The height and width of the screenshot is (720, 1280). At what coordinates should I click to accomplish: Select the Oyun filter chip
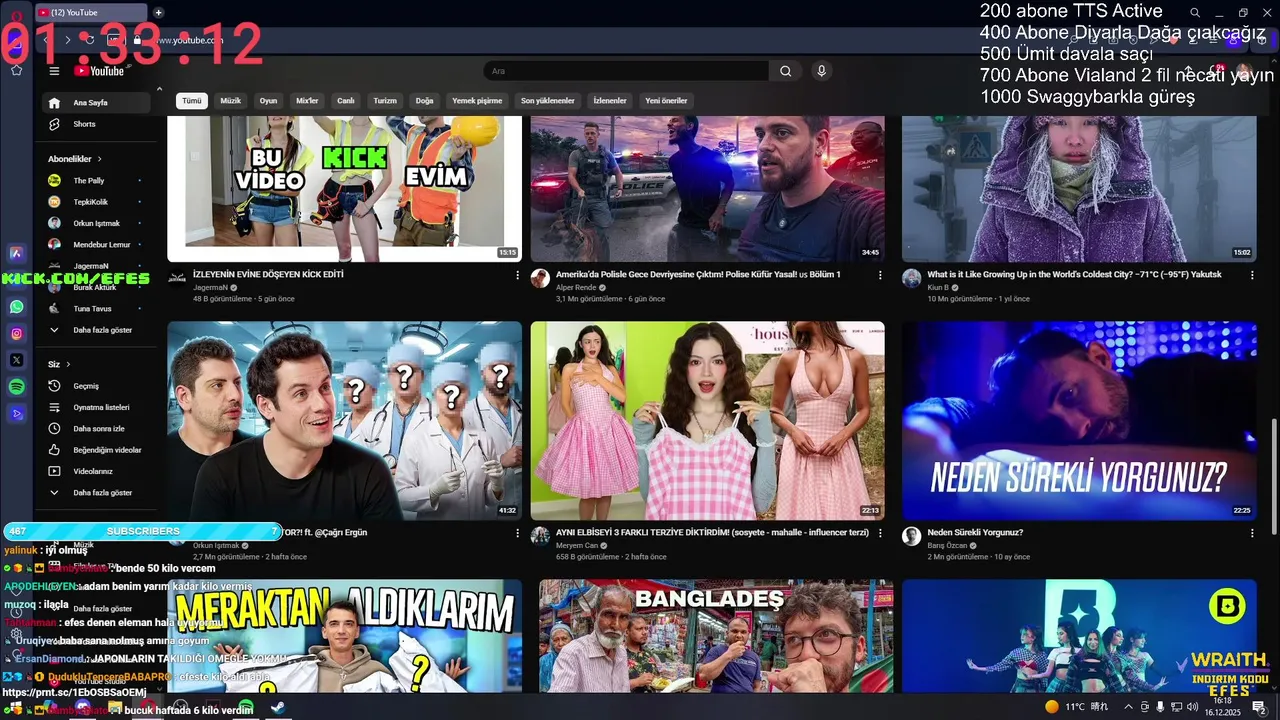[268, 101]
